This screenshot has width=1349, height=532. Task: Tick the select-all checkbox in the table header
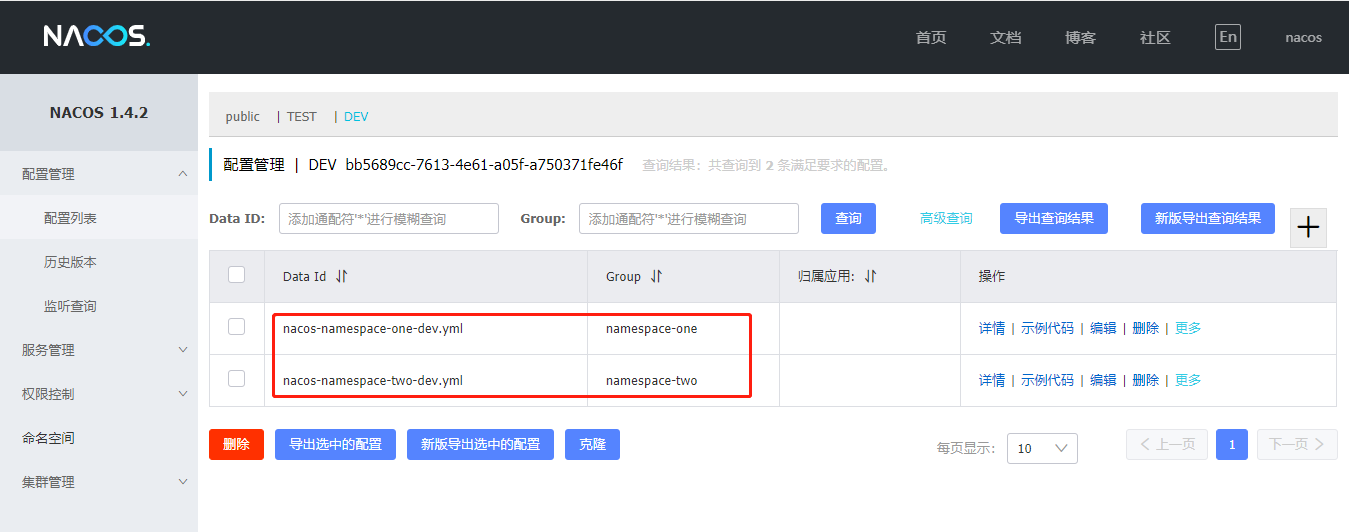(x=237, y=275)
